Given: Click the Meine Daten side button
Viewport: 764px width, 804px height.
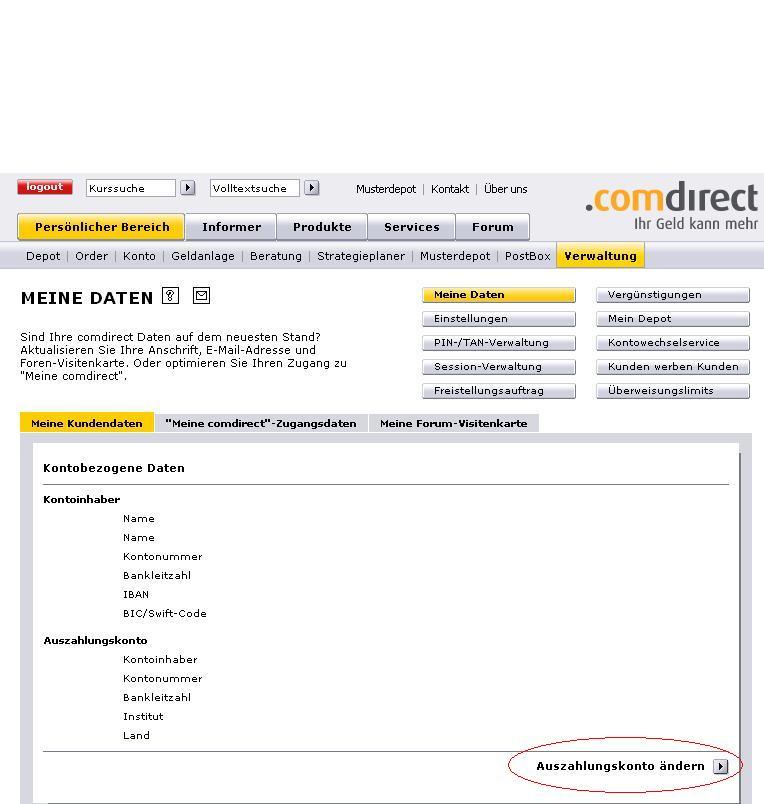Looking at the screenshot, I should (499, 295).
